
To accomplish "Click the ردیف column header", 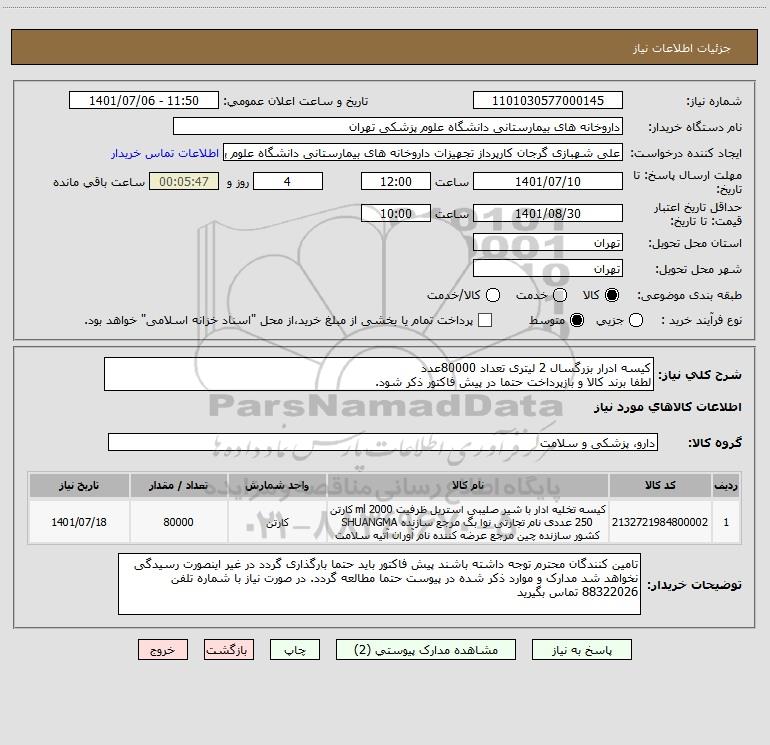I will tap(726, 485).
